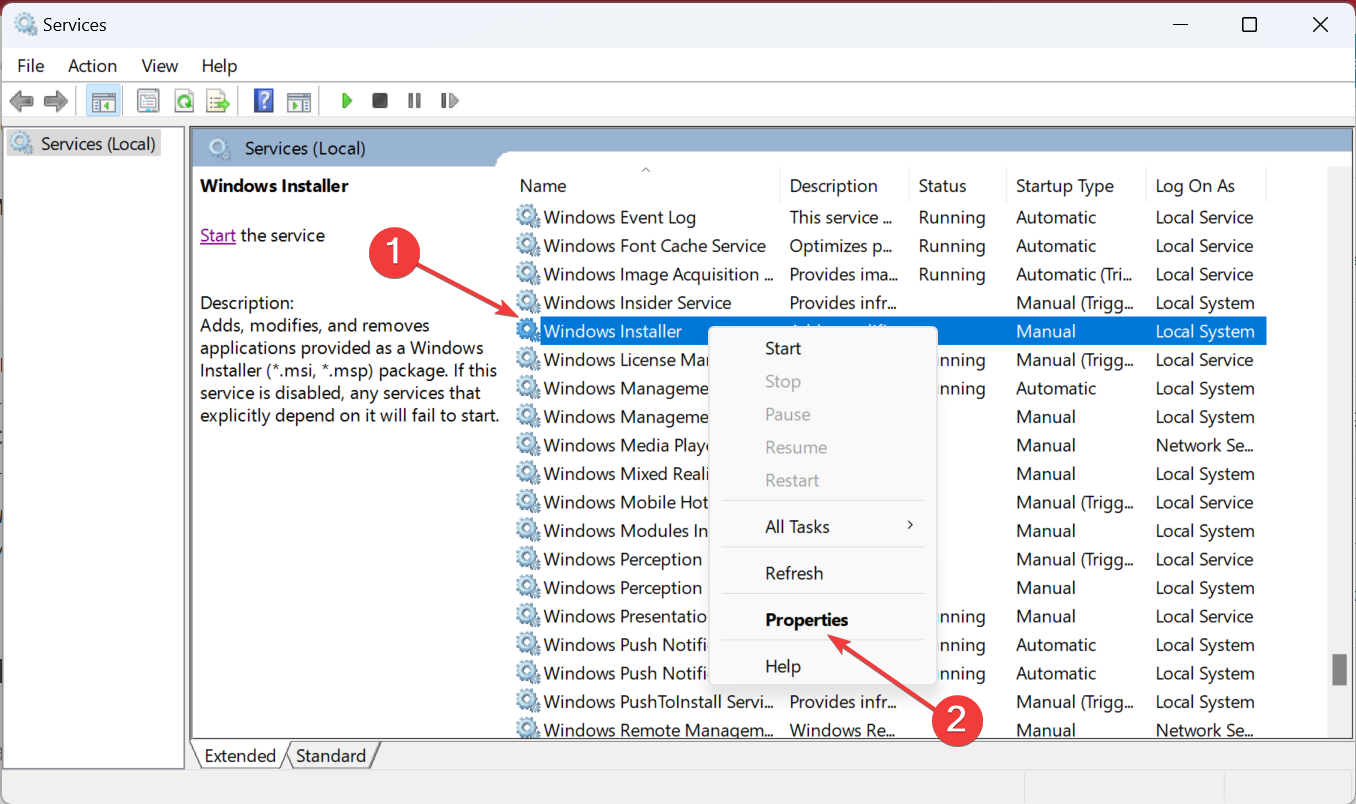Expand the All Tasks submenu arrow
The width and height of the screenshot is (1356, 804).
pyautogui.click(x=910, y=525)
